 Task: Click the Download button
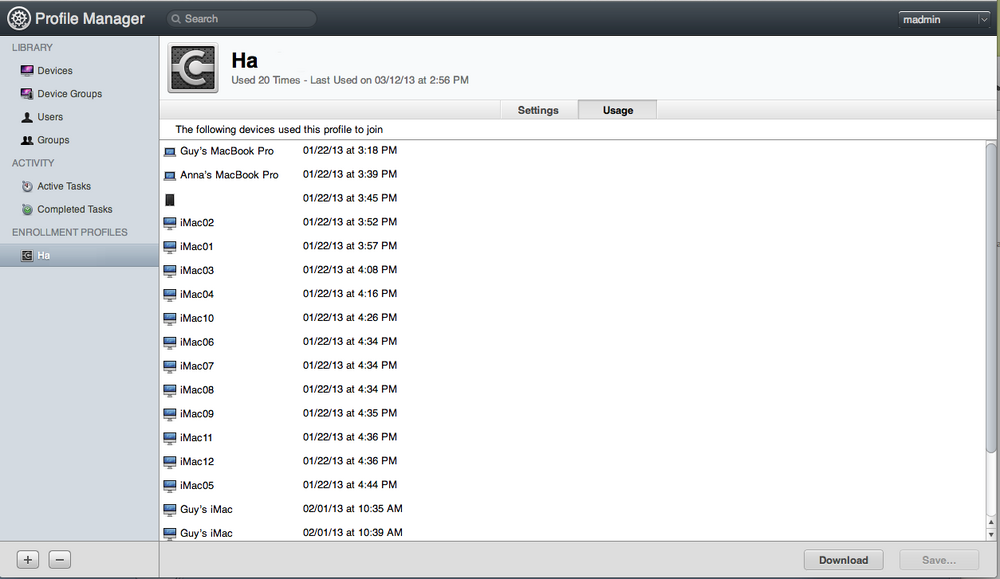pyautogui.click(x=843, y=560)
